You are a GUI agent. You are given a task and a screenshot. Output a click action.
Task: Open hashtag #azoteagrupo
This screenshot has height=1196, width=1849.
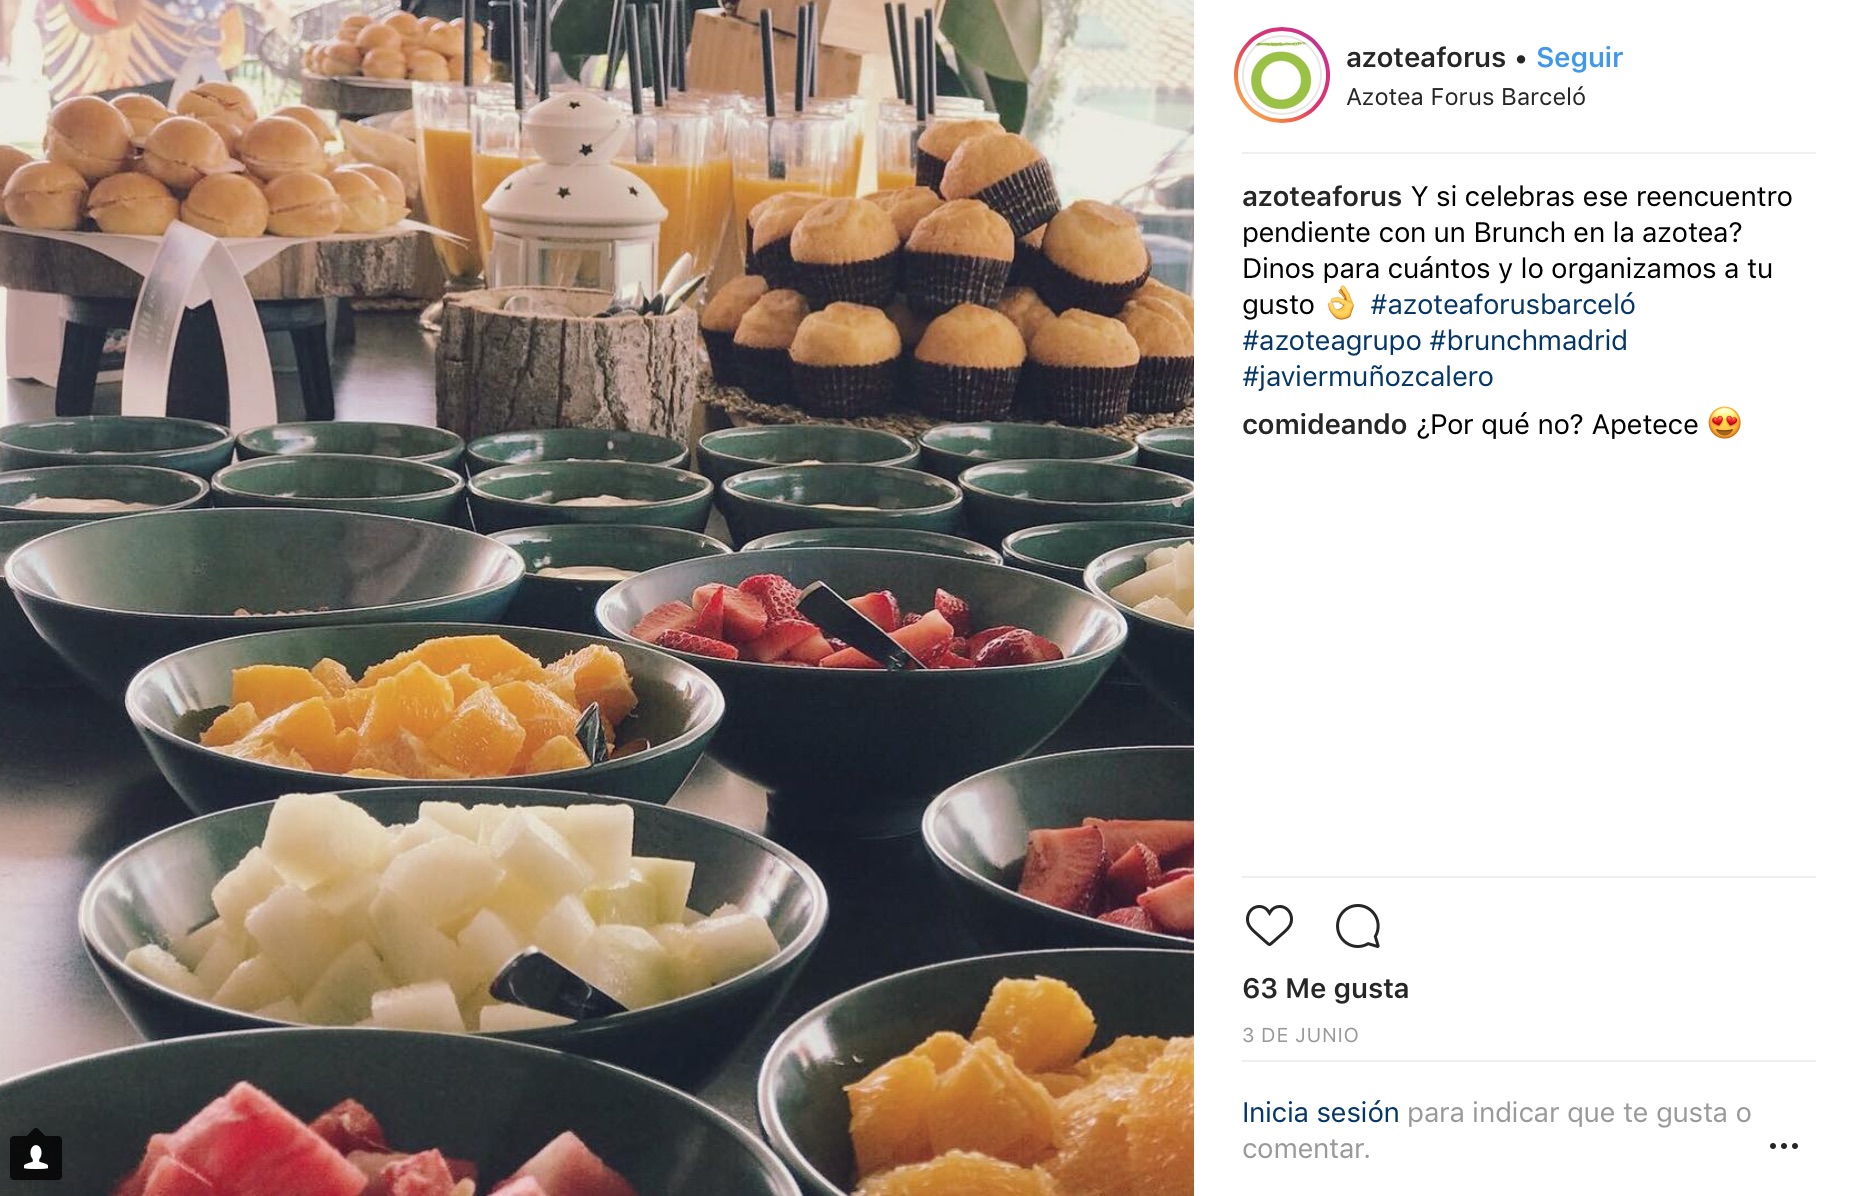[1331, 340]
